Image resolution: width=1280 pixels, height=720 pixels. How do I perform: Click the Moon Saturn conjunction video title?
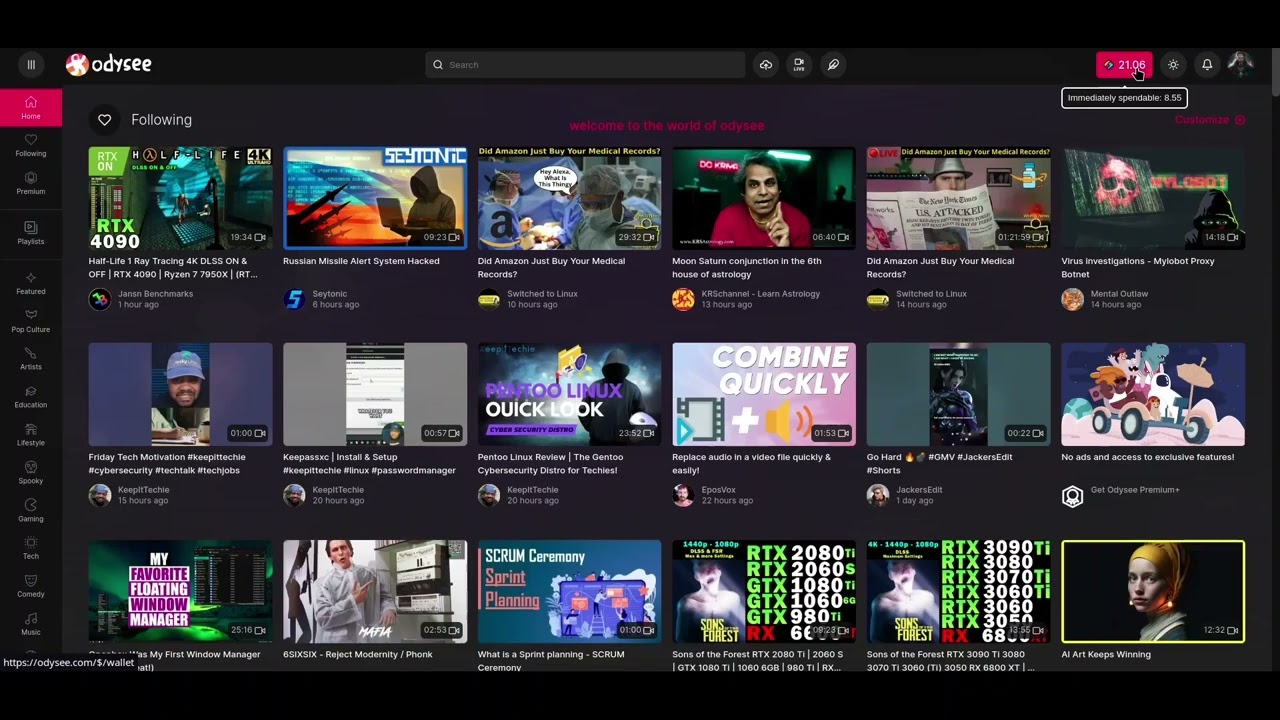click(747, 267)
